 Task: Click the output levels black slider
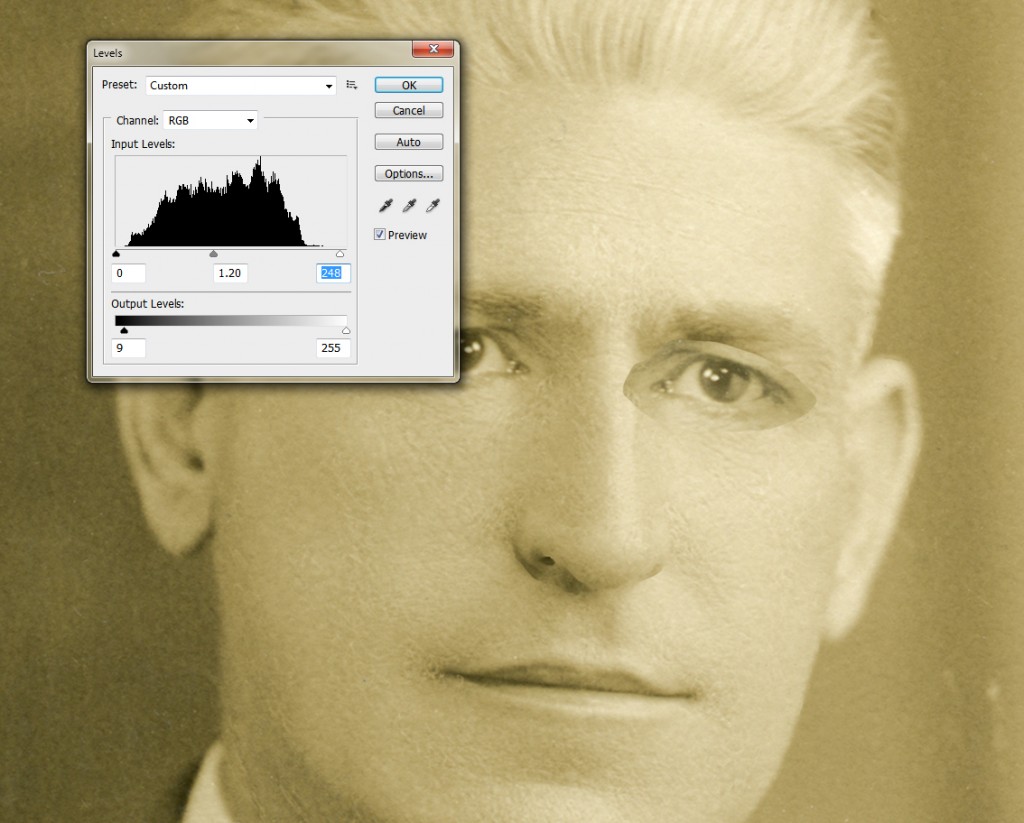click(124, 331)
